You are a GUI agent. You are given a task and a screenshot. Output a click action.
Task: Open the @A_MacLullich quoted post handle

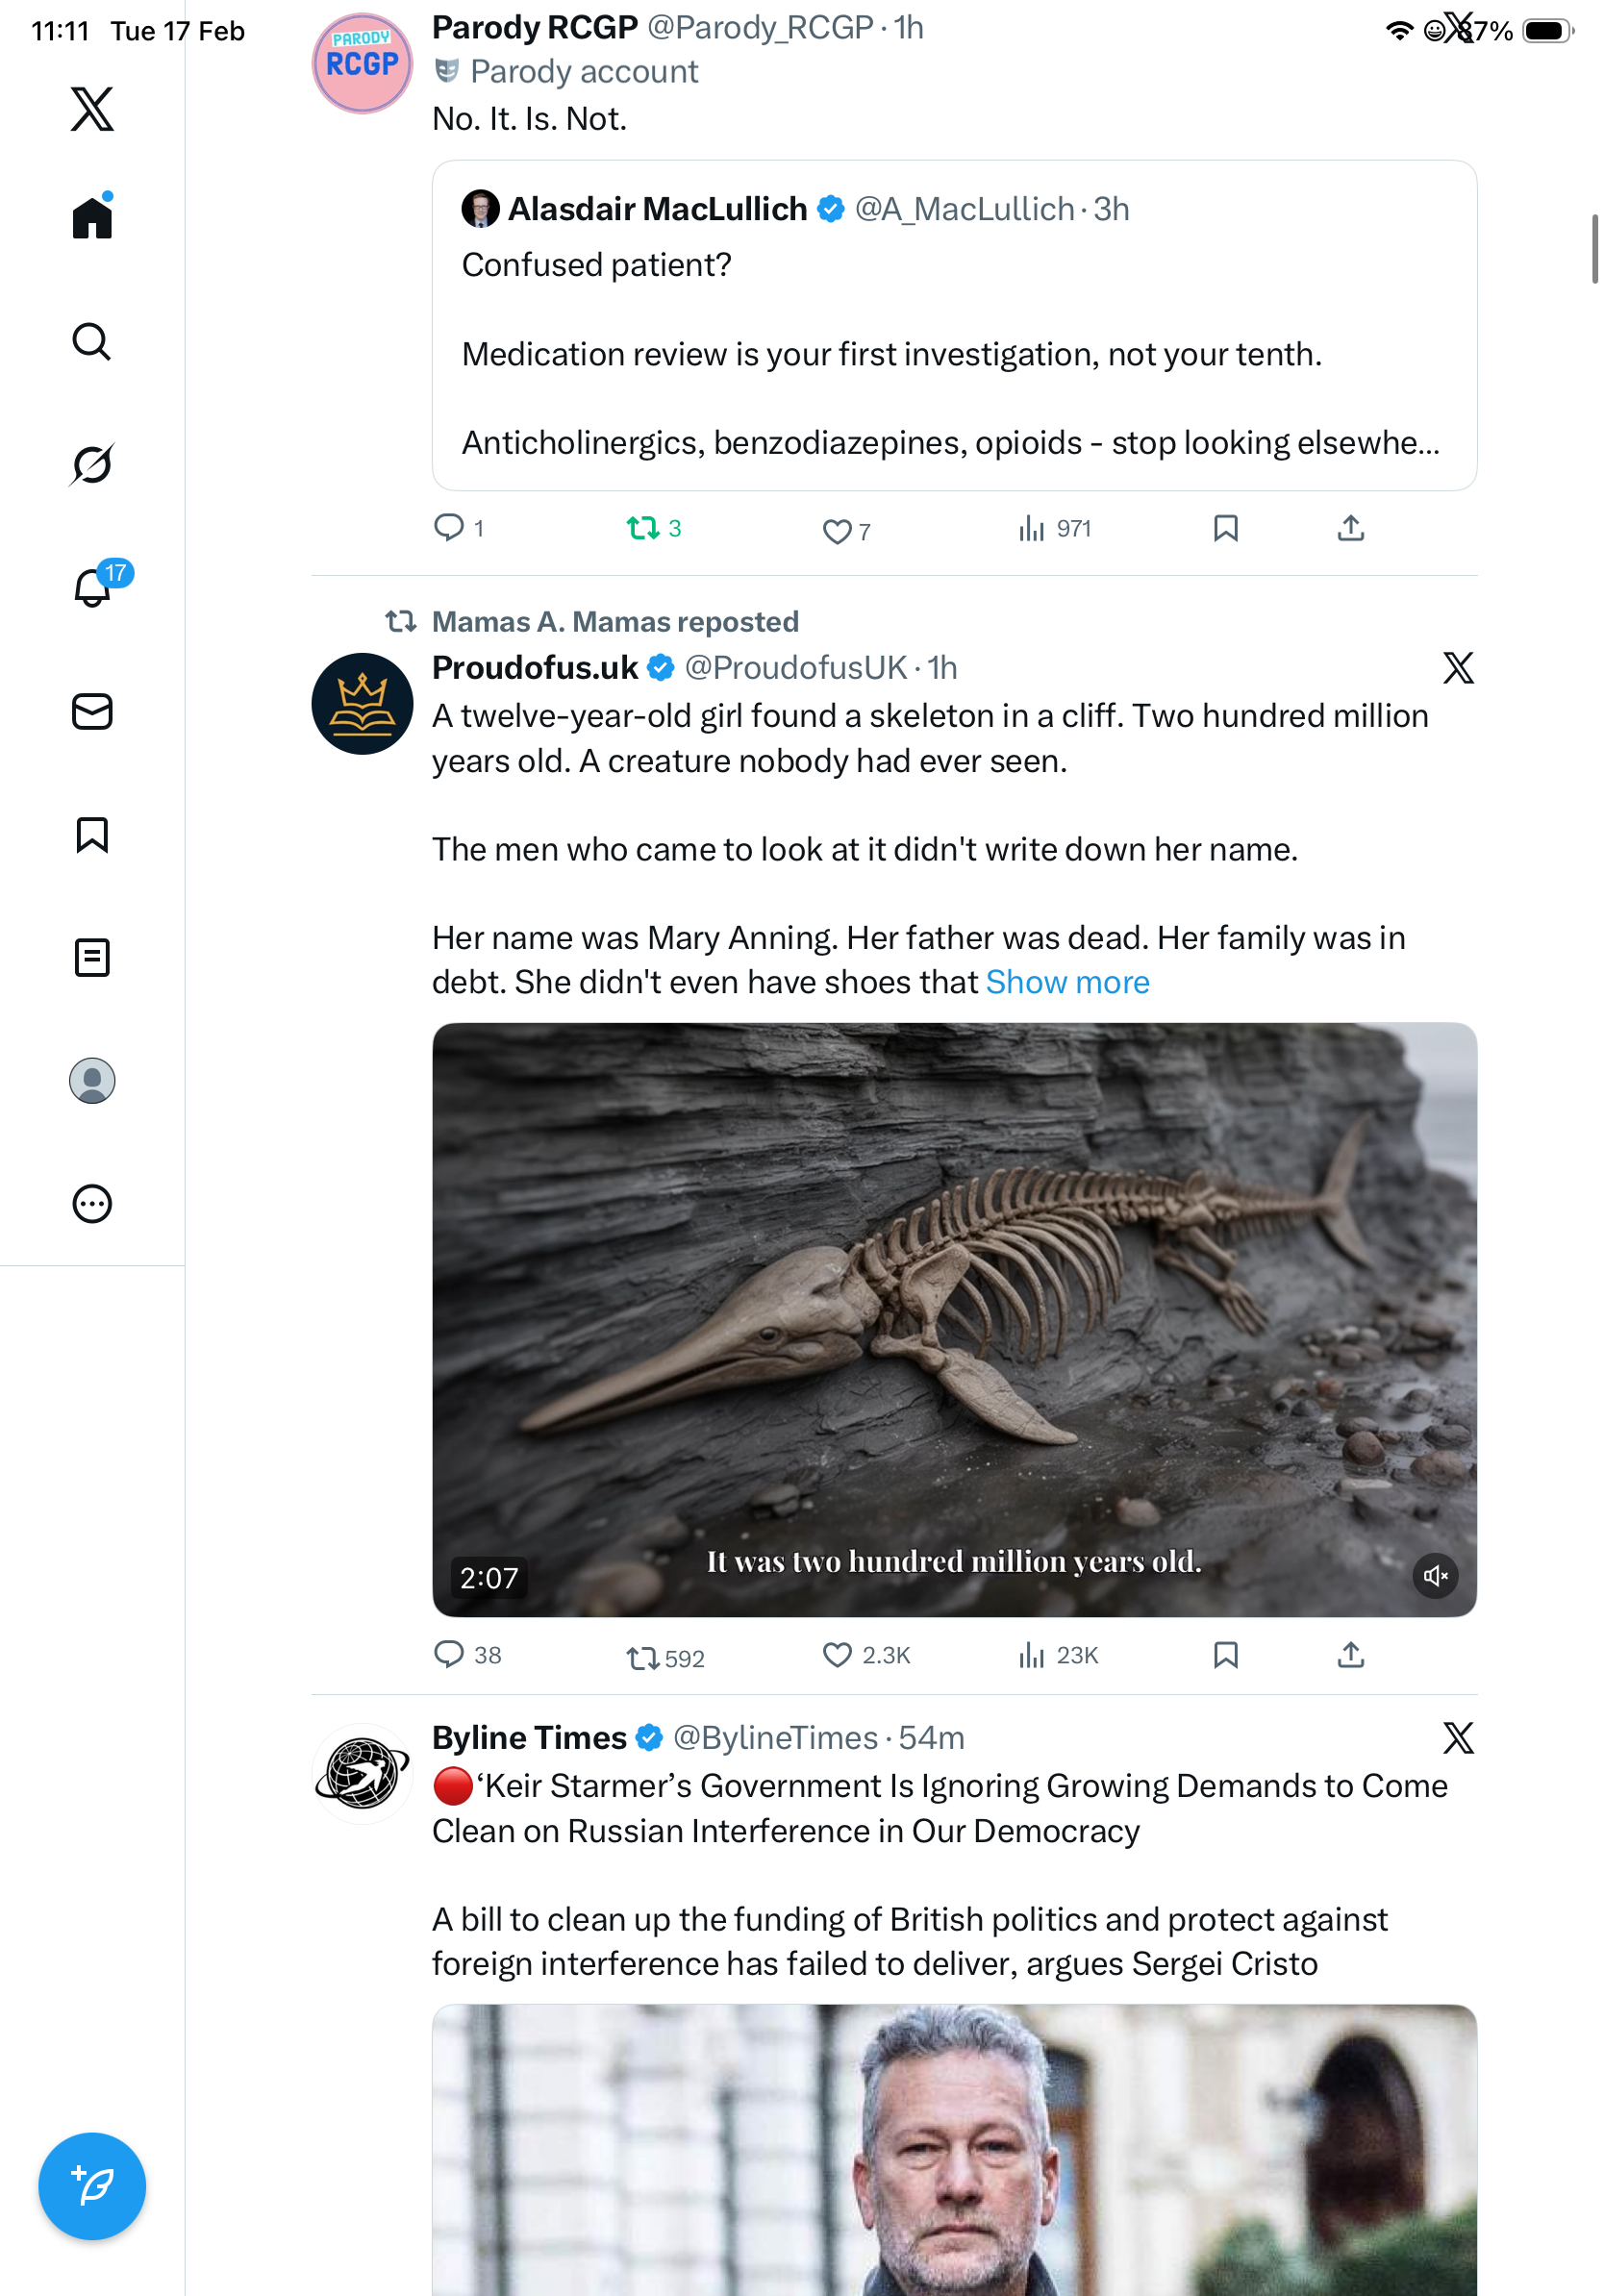point(964,209)
